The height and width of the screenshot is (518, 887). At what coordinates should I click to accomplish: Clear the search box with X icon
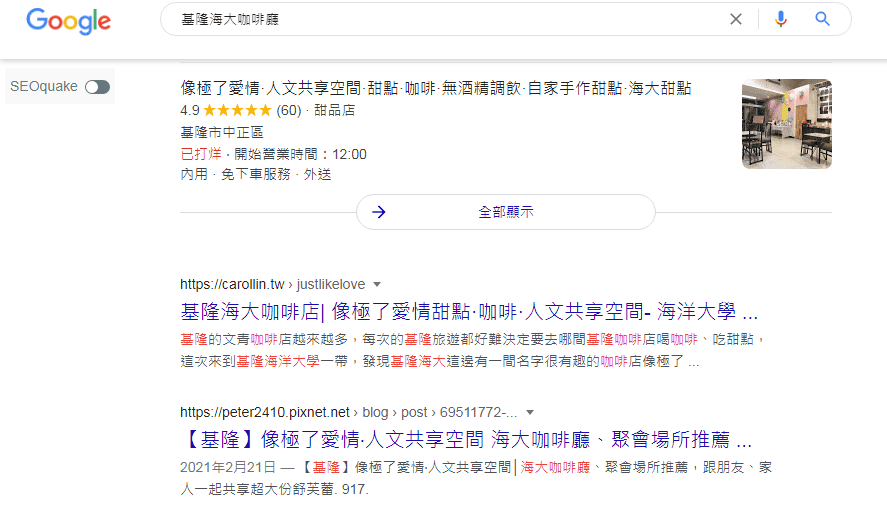pyautogui.click(x=735, y=19)
